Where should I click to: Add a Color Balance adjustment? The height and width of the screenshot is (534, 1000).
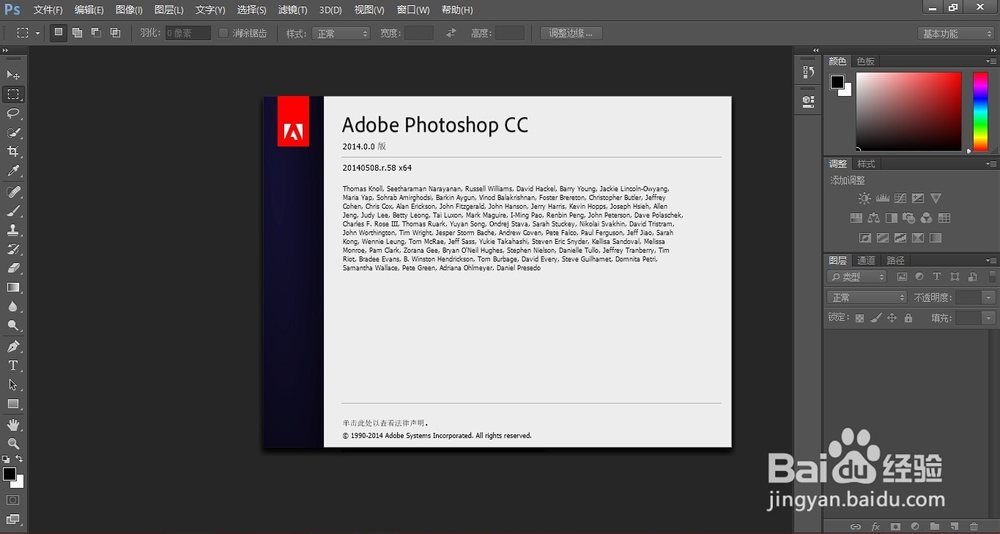(874, 218)
